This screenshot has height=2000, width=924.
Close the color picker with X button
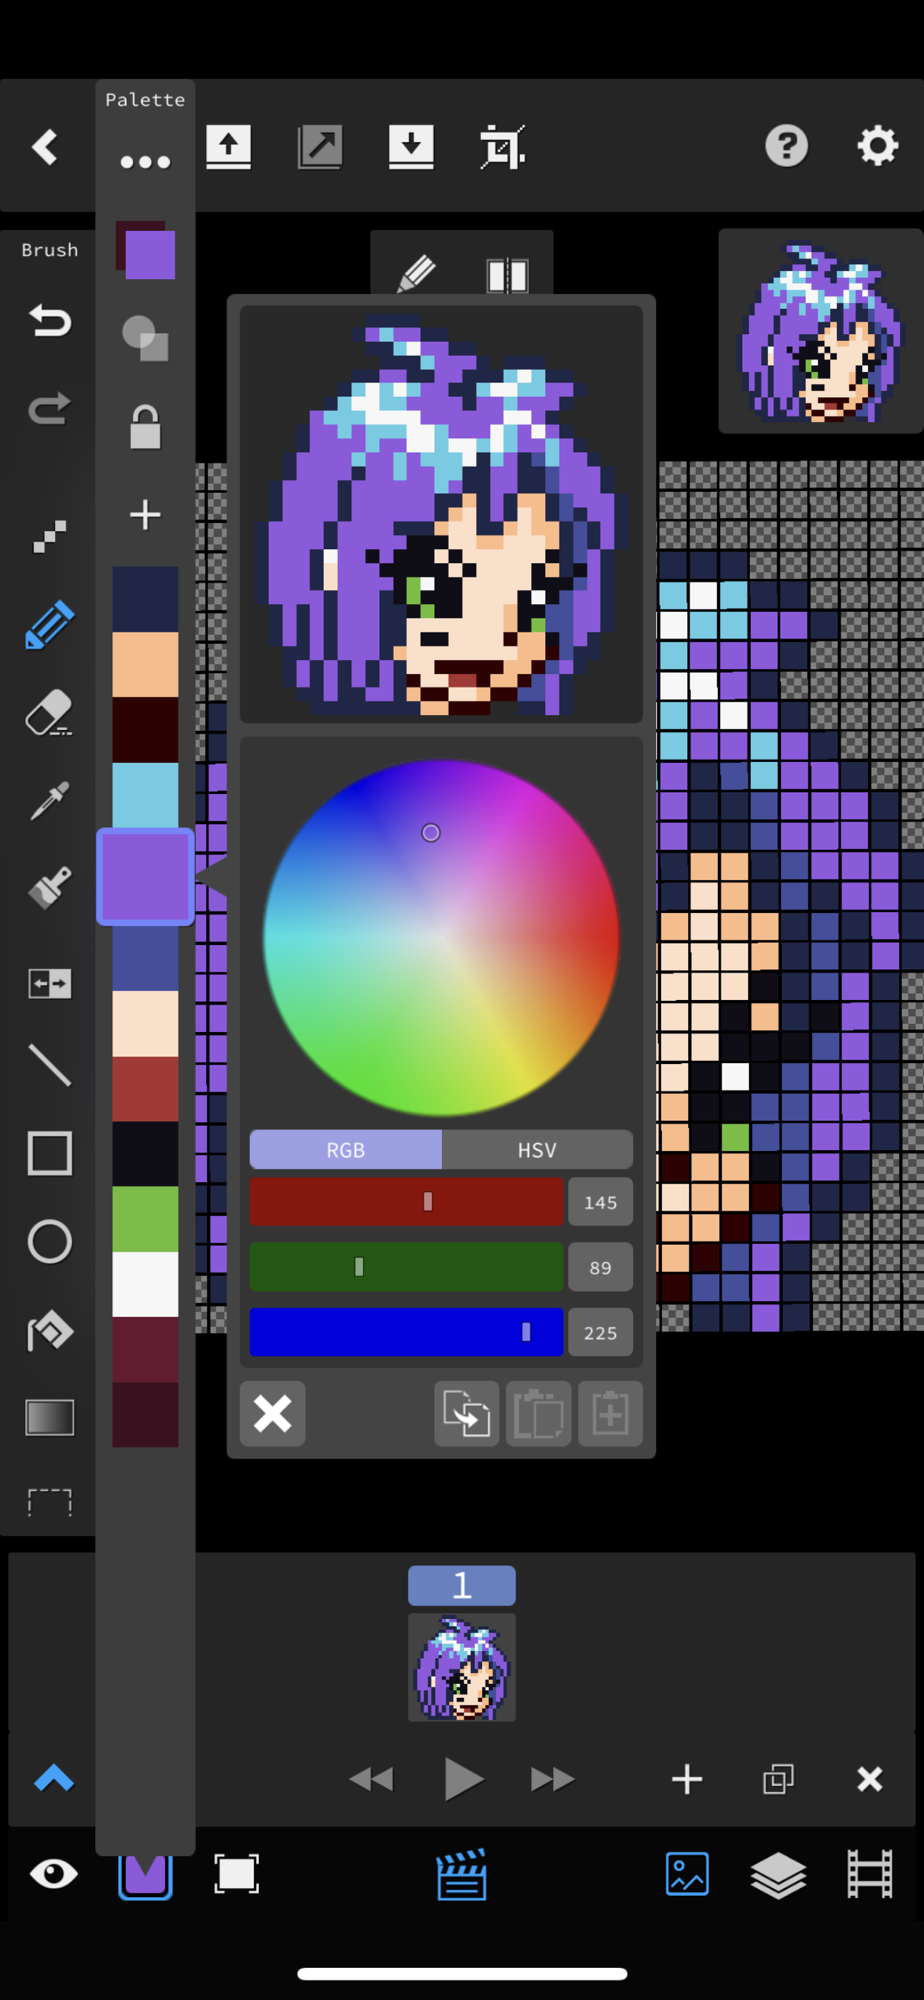(273, 1414)
